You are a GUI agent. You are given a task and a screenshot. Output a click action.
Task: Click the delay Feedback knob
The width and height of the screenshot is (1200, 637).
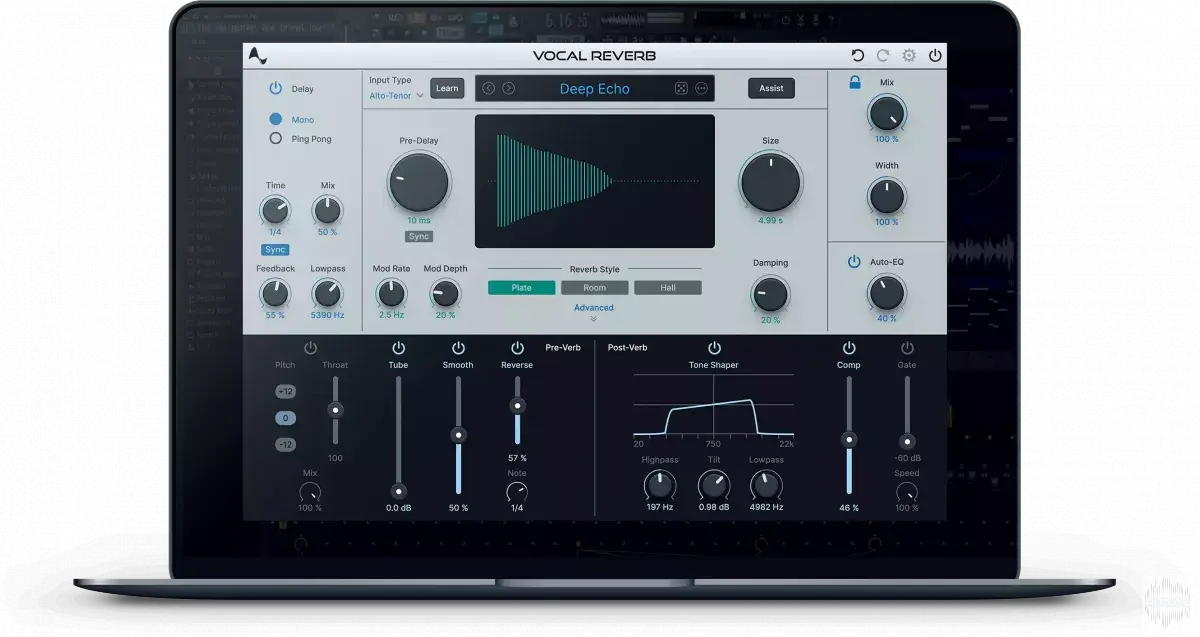point(275,293)
